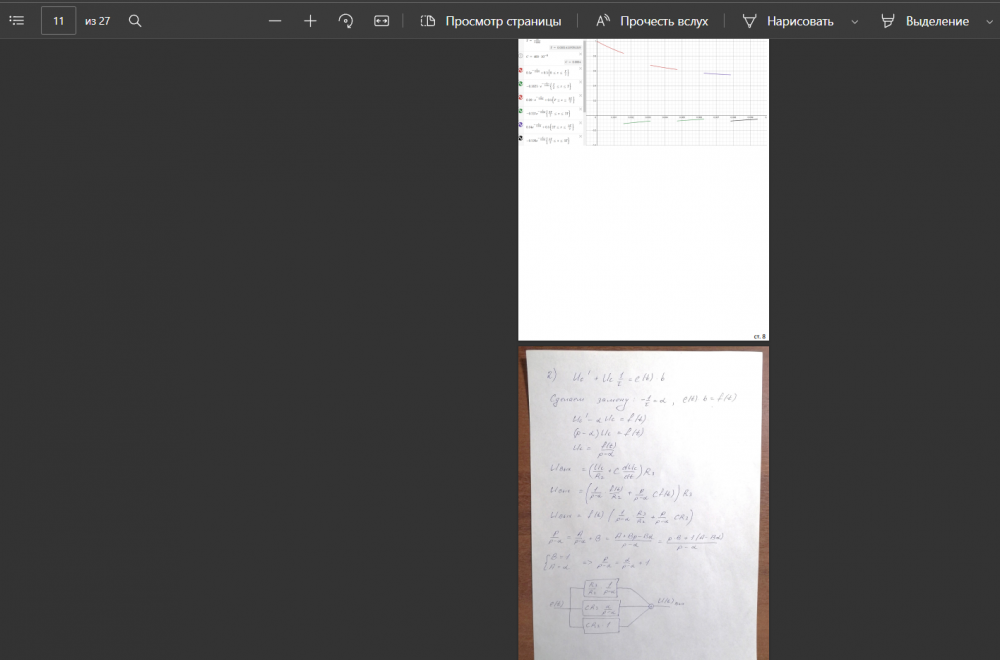Select the Выделение highlighter tool
The height and width of the screenshot is (660, 1000).
coord(888,21)
